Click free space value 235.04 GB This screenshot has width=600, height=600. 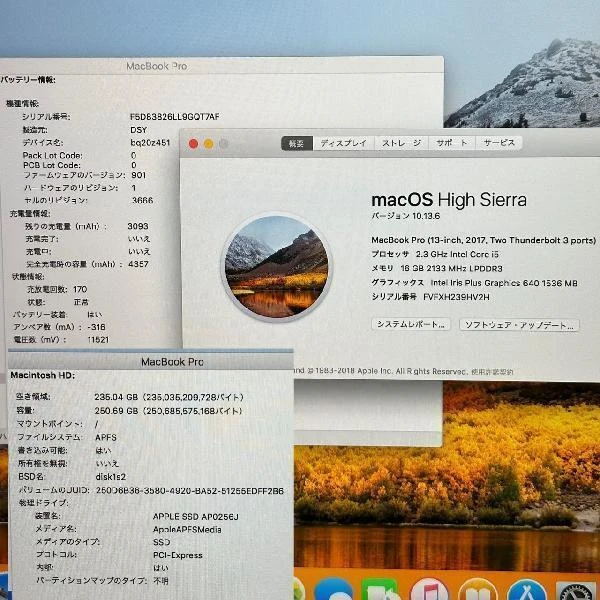[116, 397]
